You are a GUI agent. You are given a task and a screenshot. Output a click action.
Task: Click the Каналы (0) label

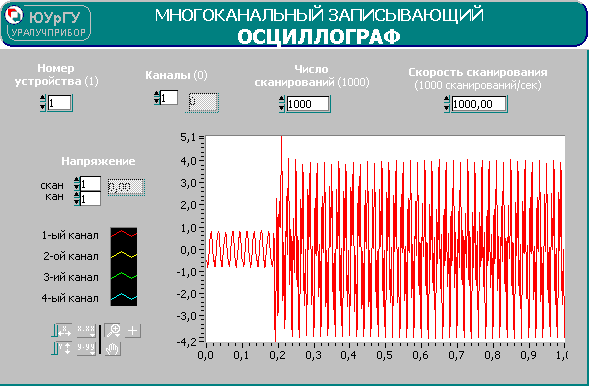tap(176, 75)
